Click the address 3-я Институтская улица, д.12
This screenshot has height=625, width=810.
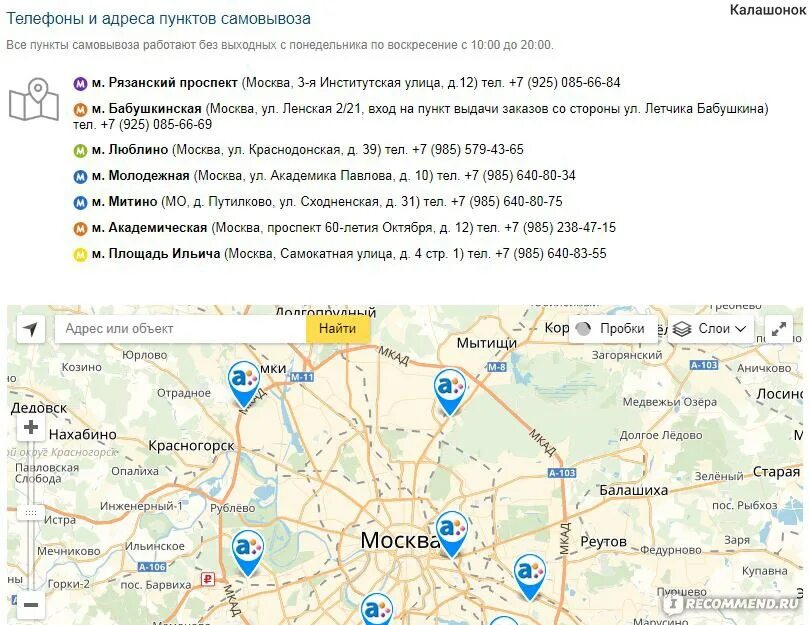(387, 83)
